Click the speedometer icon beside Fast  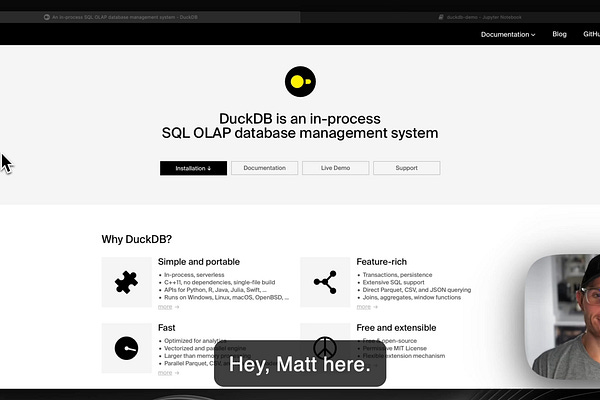(x=126, y=348)
